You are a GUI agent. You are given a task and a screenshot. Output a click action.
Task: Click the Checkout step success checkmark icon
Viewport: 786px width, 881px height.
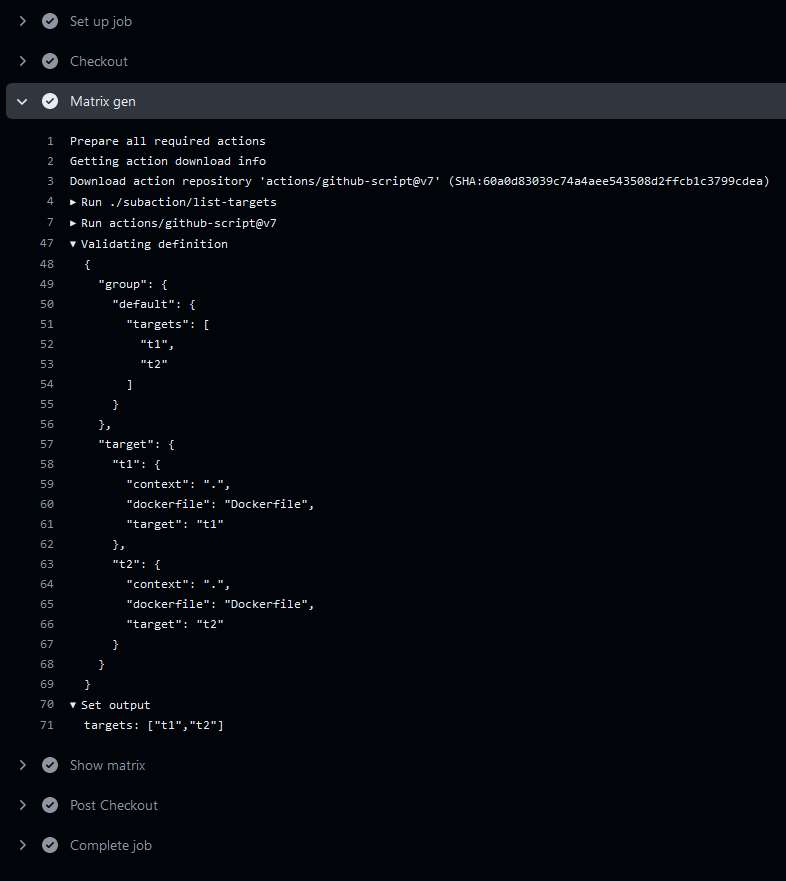tap(50, 61)
